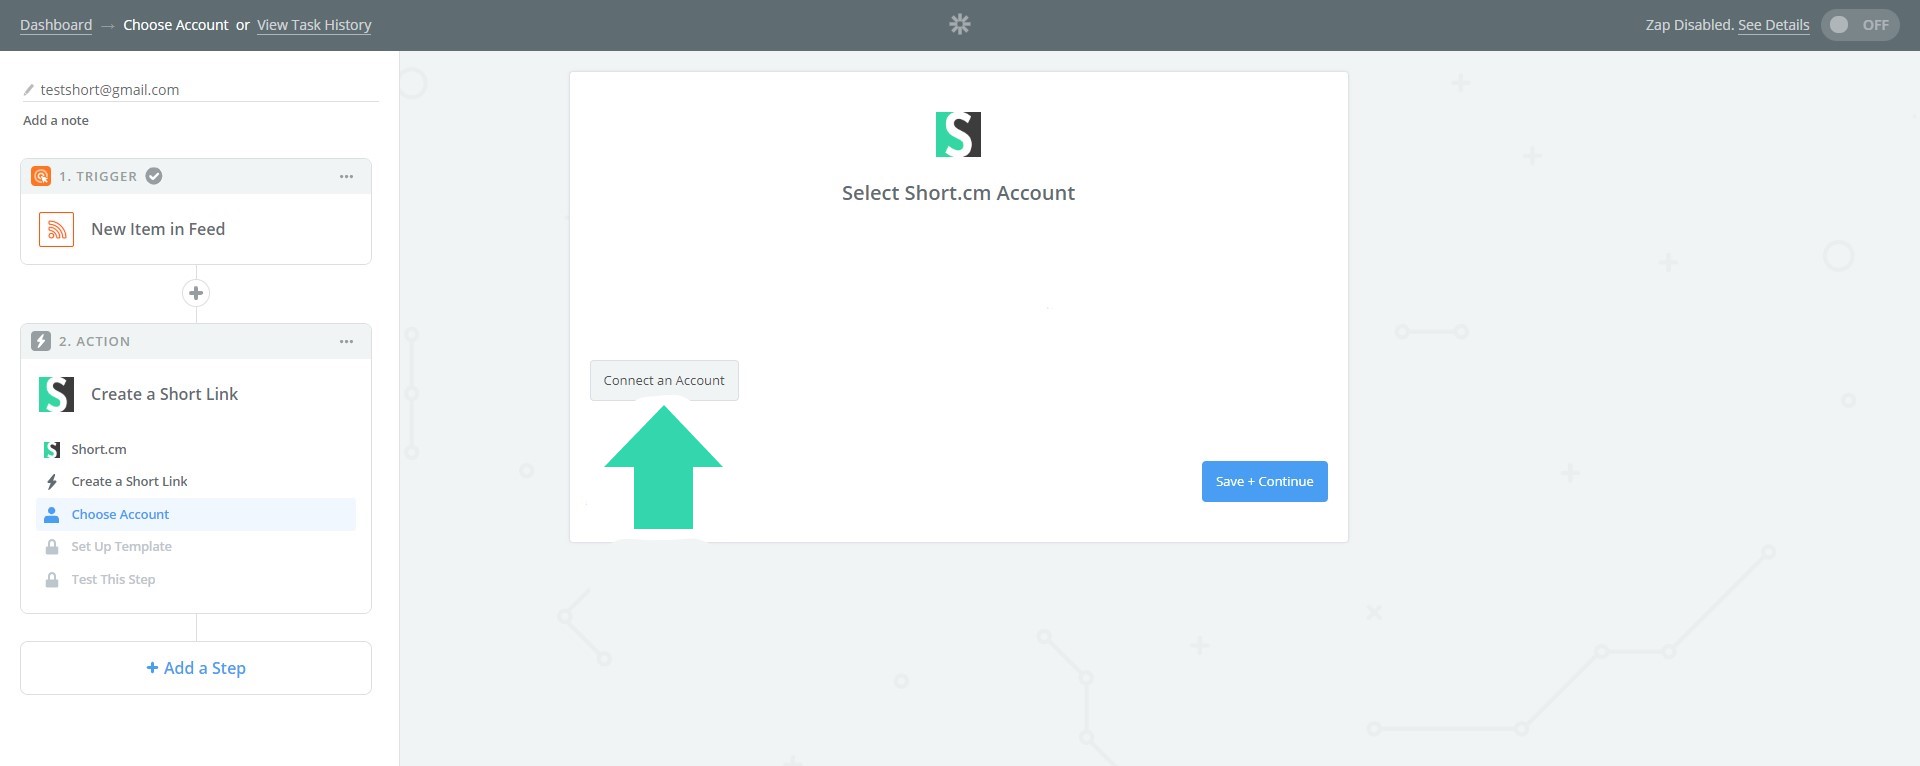Image resolution: width=1920 pixels, height=766 pixels.
Task: Click the Connect an Account button
Action: coord(664,380)
